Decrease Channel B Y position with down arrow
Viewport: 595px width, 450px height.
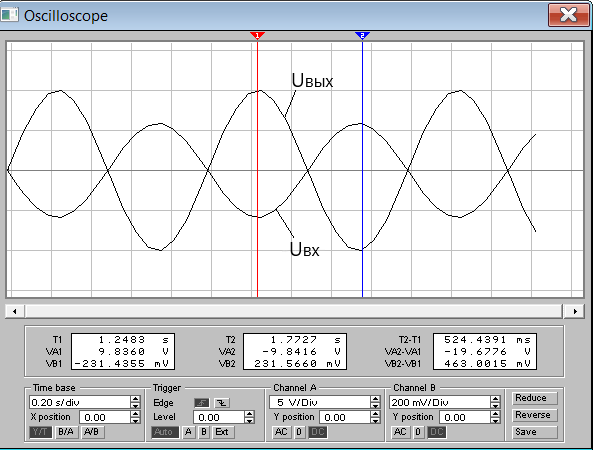[495, 420]
